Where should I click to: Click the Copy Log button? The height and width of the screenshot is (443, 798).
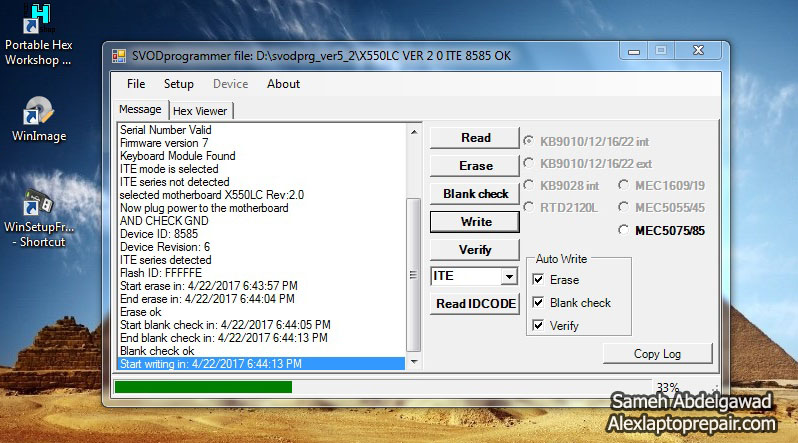(658, 354)
